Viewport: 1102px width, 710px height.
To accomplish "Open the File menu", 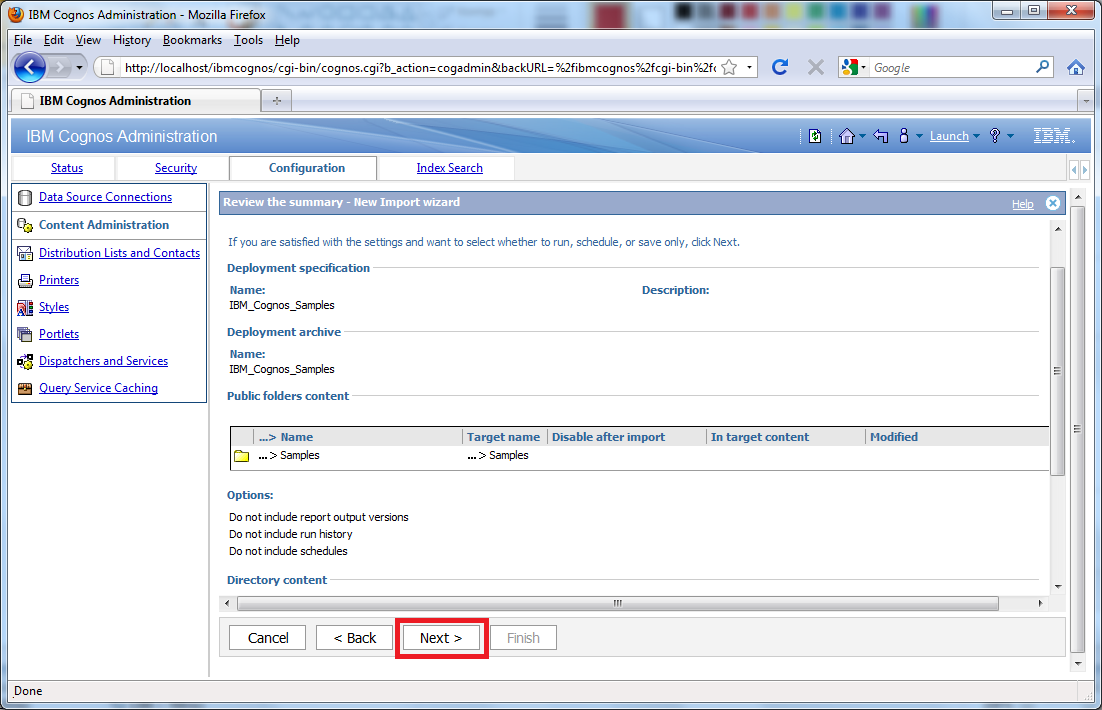I will point(22,40).
